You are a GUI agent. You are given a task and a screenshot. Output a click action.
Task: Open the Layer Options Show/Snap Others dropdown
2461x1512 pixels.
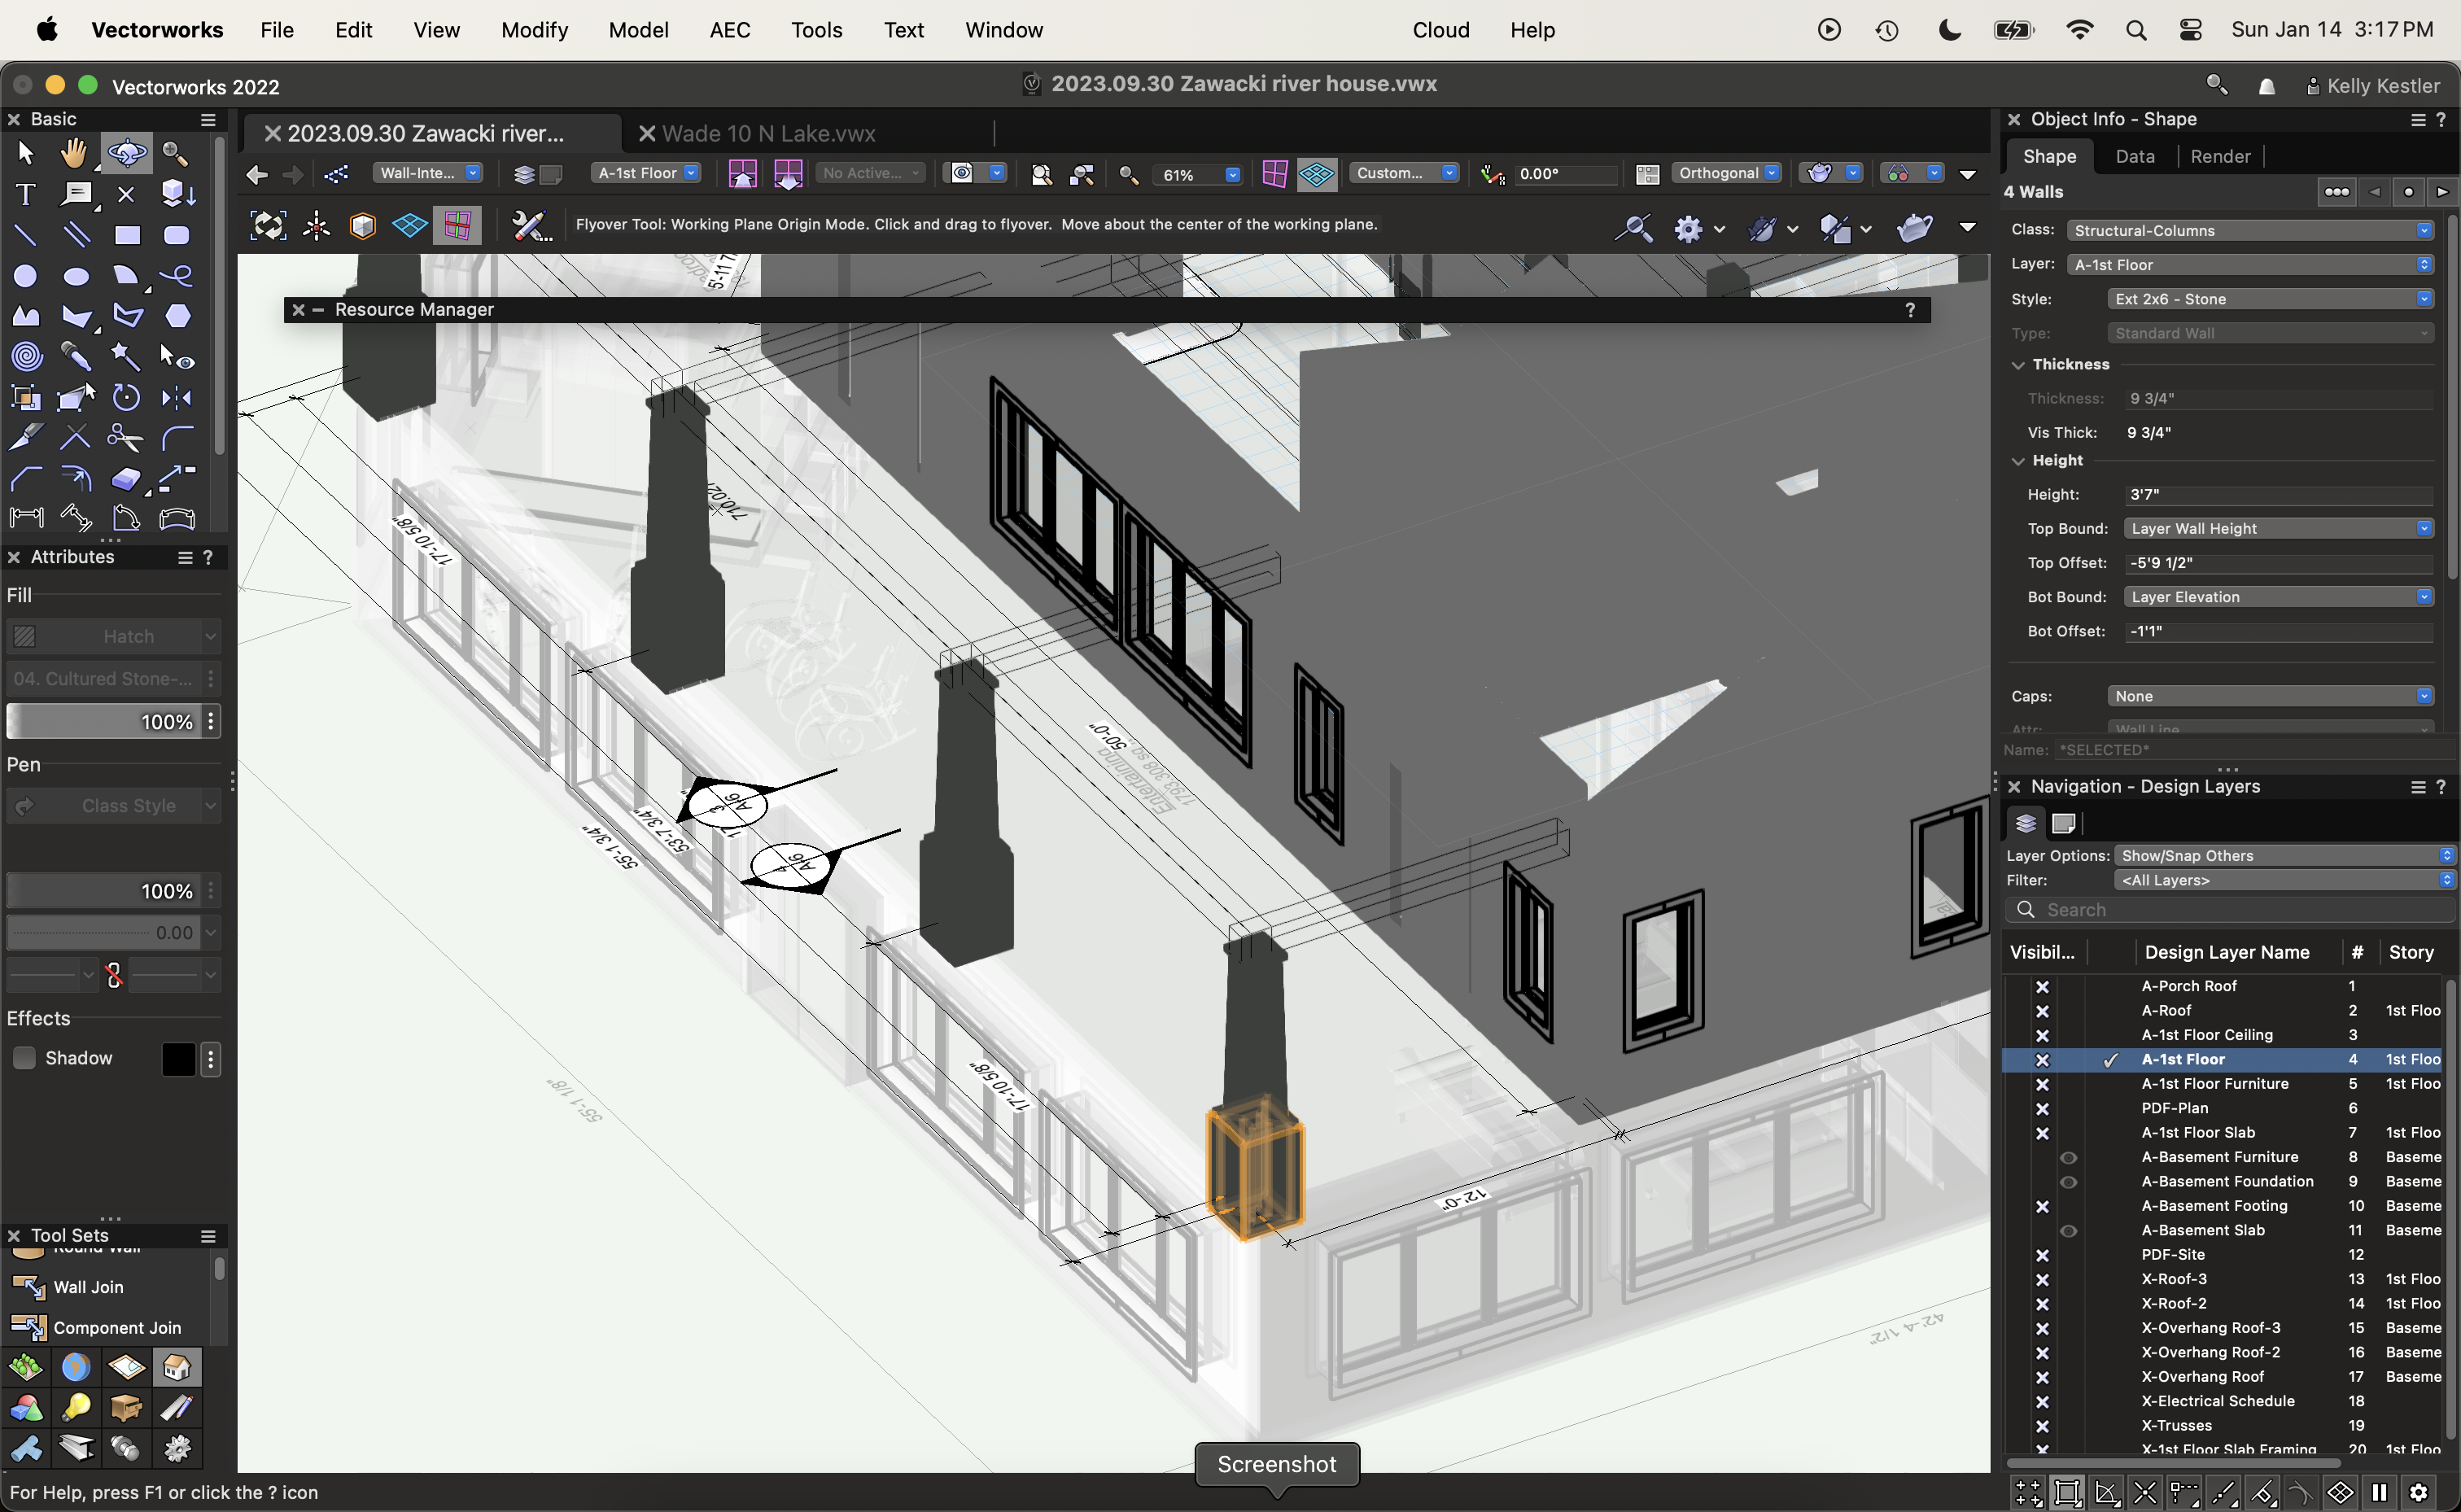[x=2284, y=855]
